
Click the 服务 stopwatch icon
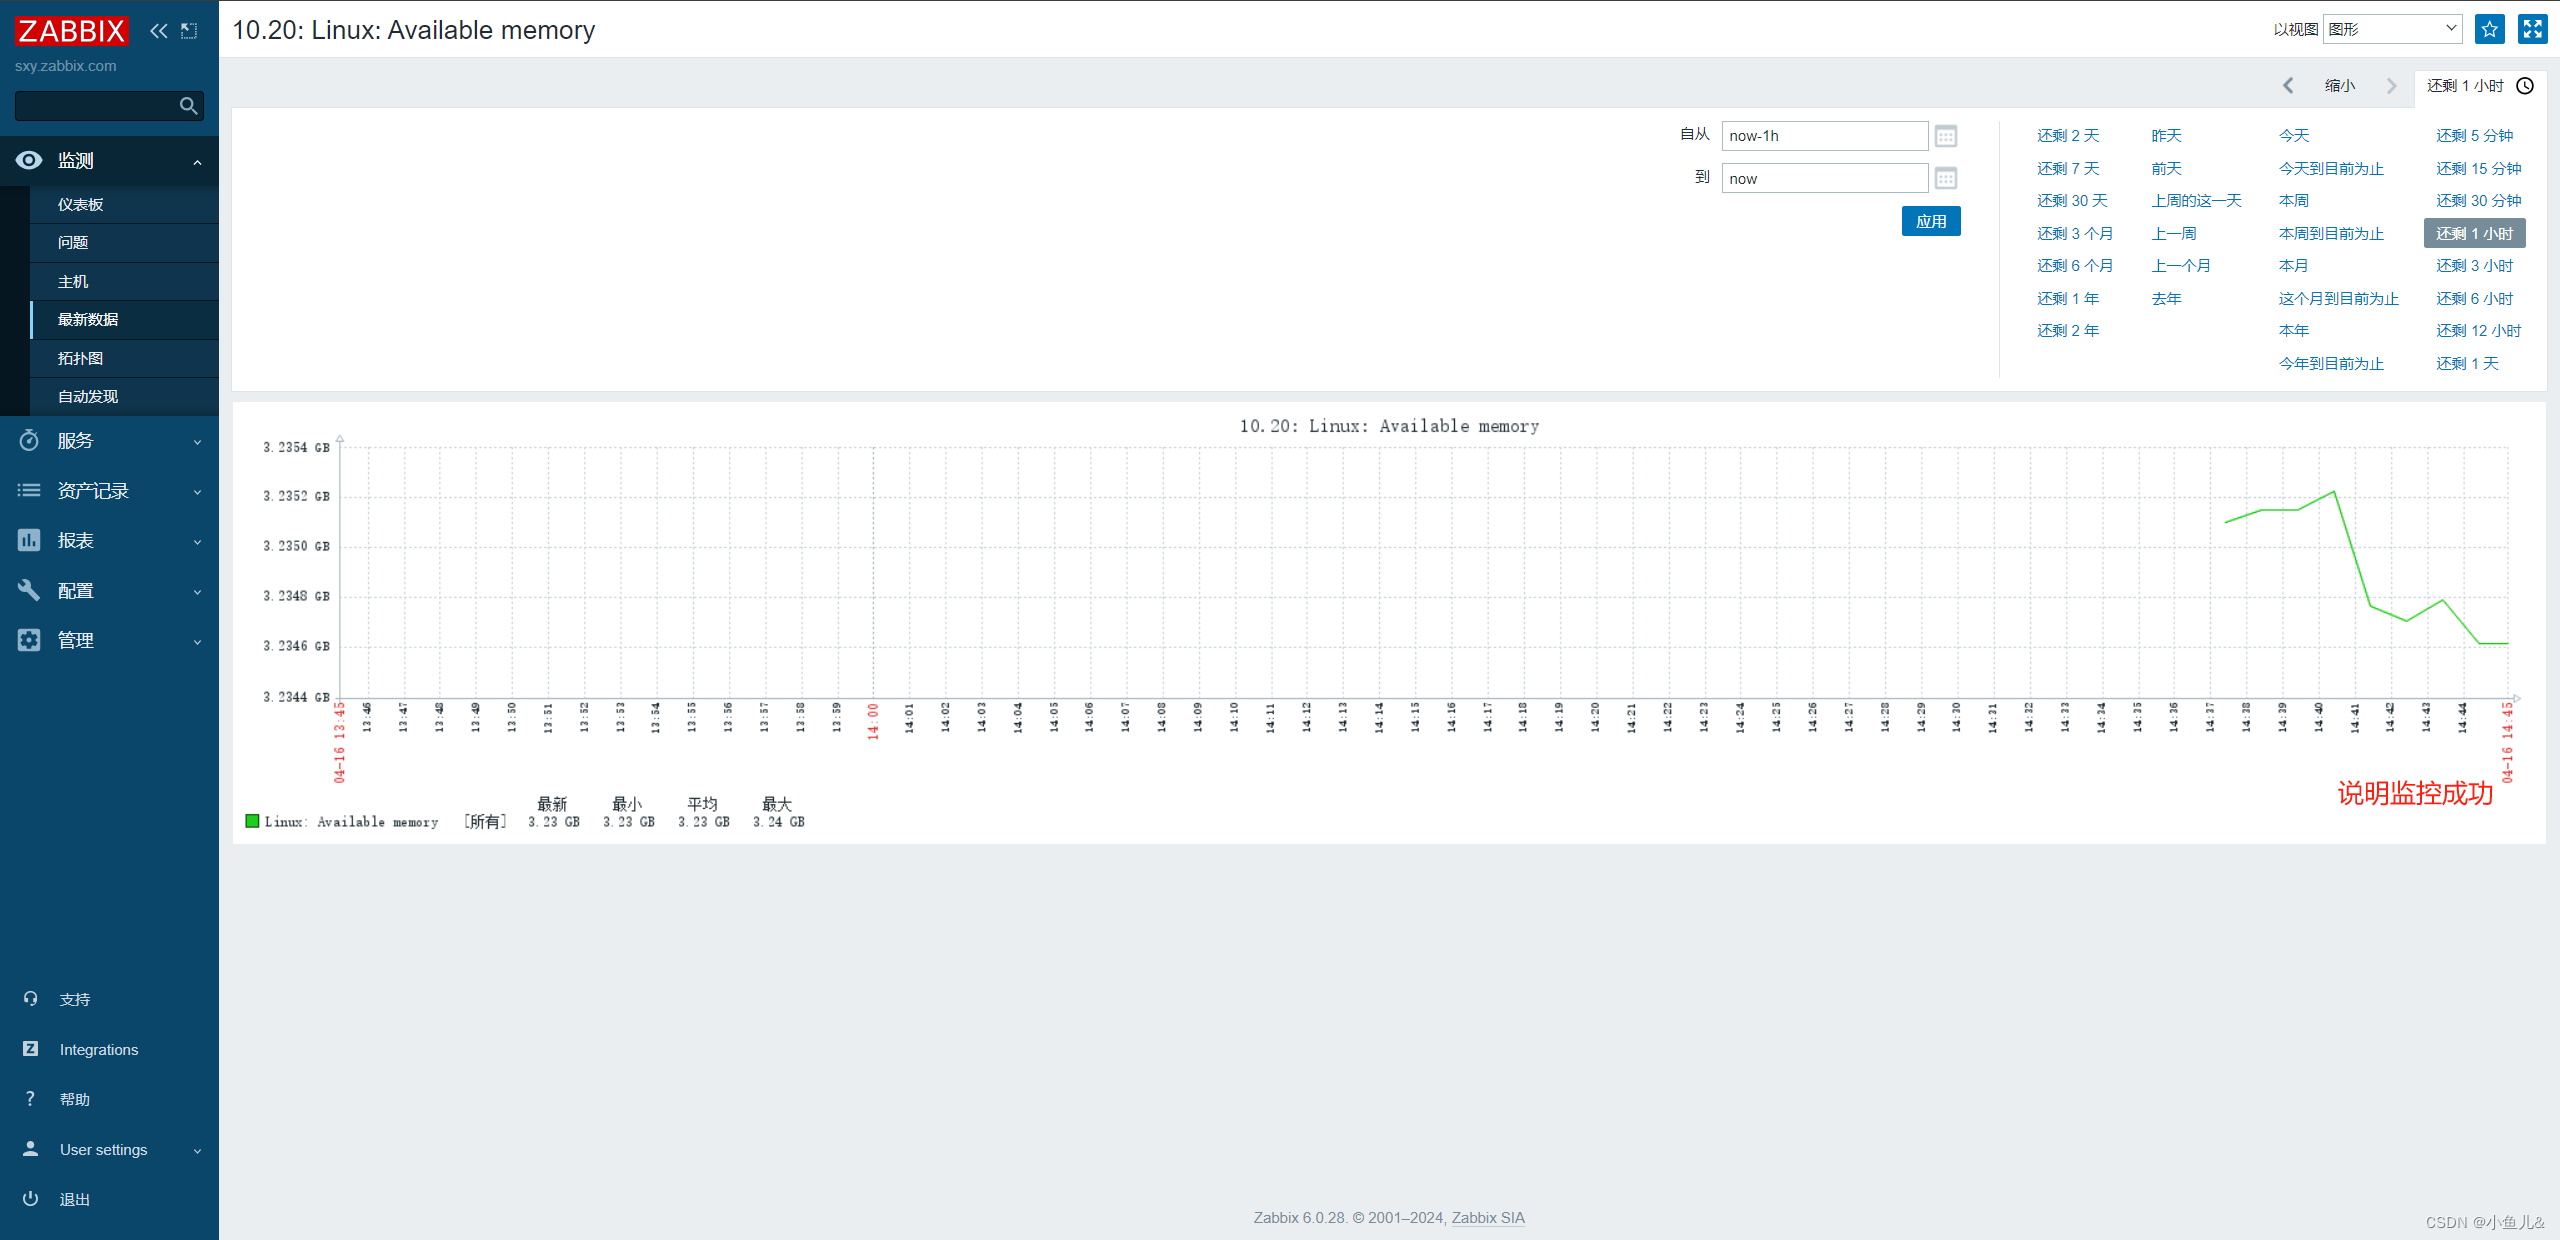click(x=29, y=440)
